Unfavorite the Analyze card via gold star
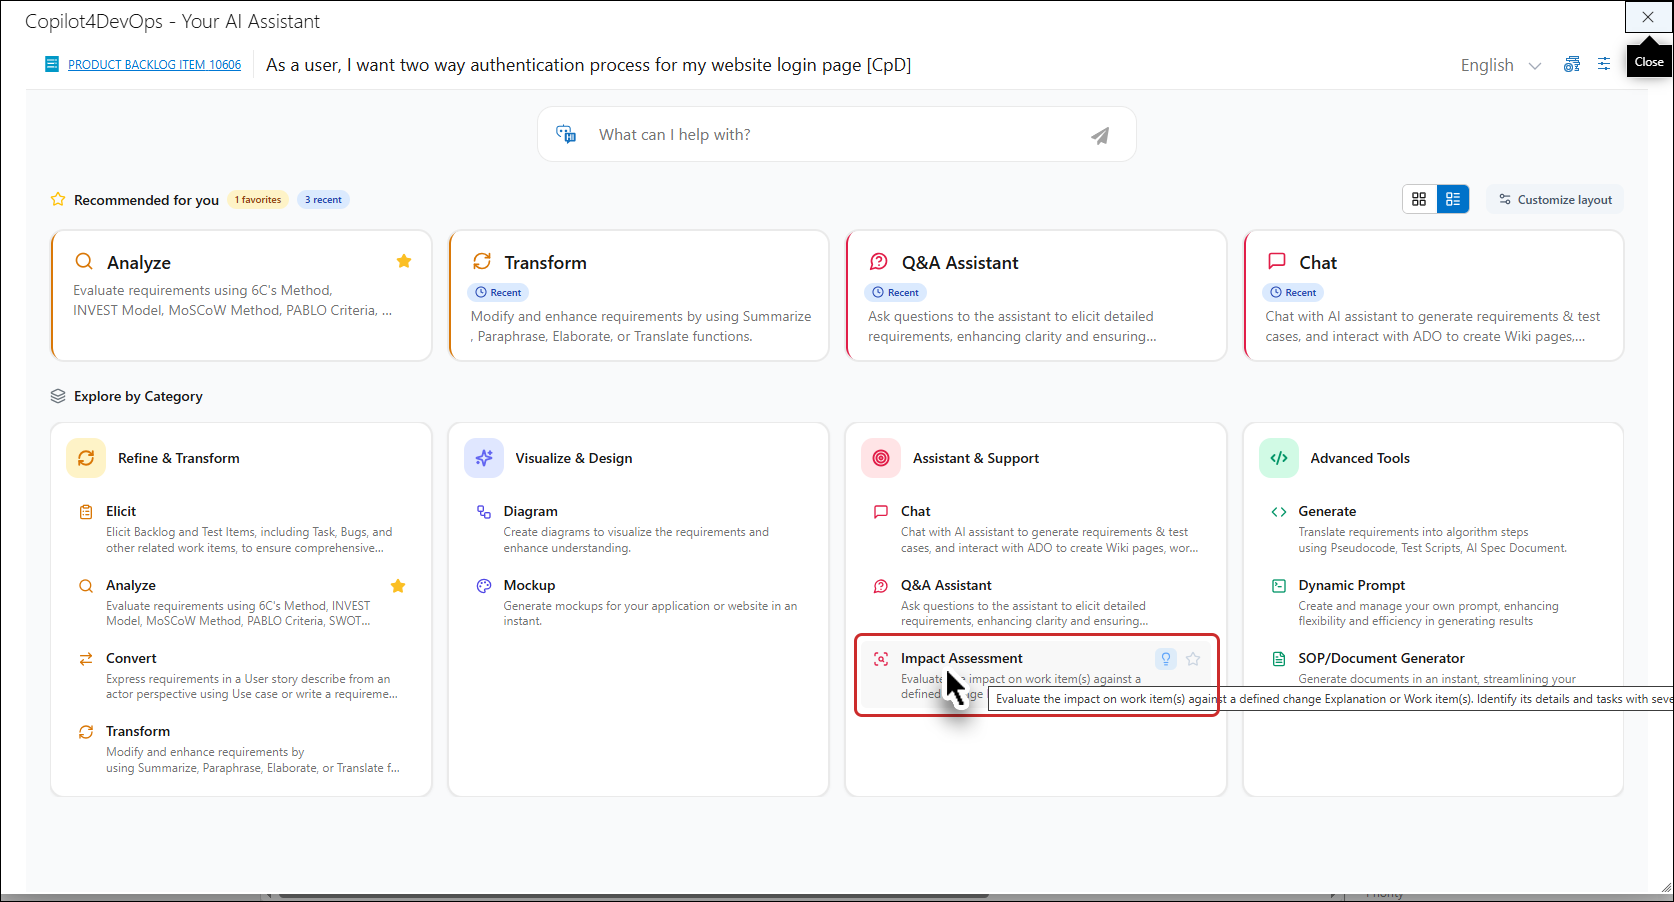Screen dimensions: 1674x902 coord(404,261)
